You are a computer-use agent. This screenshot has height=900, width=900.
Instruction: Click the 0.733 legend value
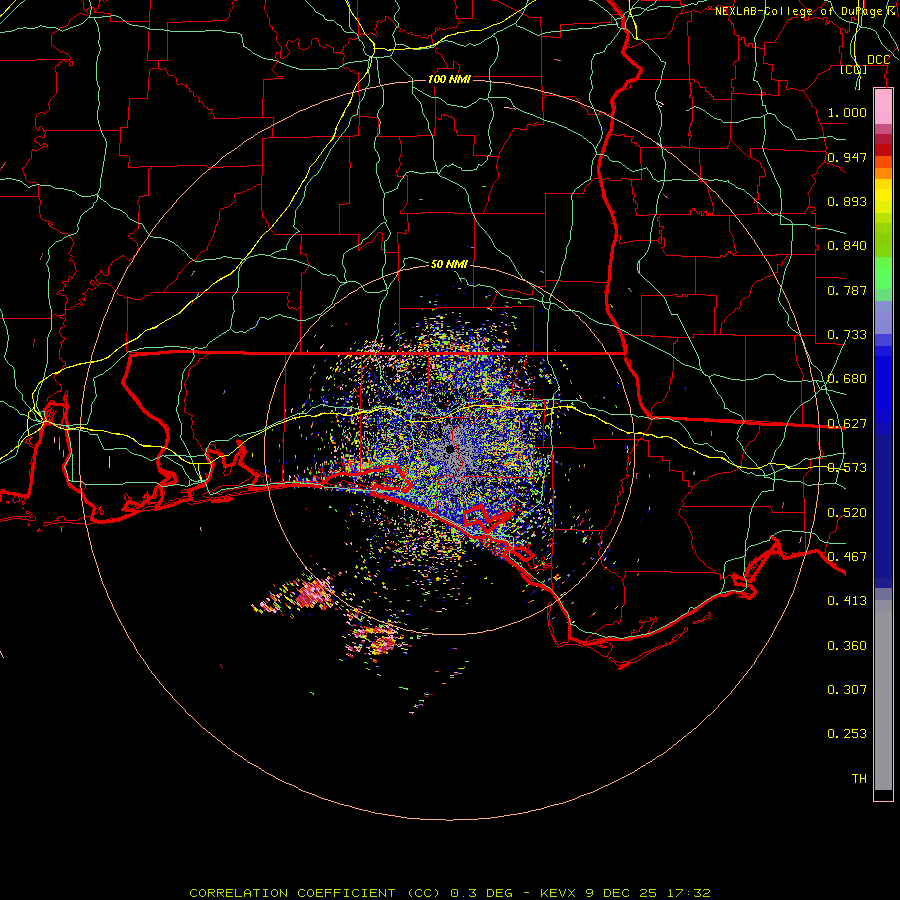[x=847, y=335]
